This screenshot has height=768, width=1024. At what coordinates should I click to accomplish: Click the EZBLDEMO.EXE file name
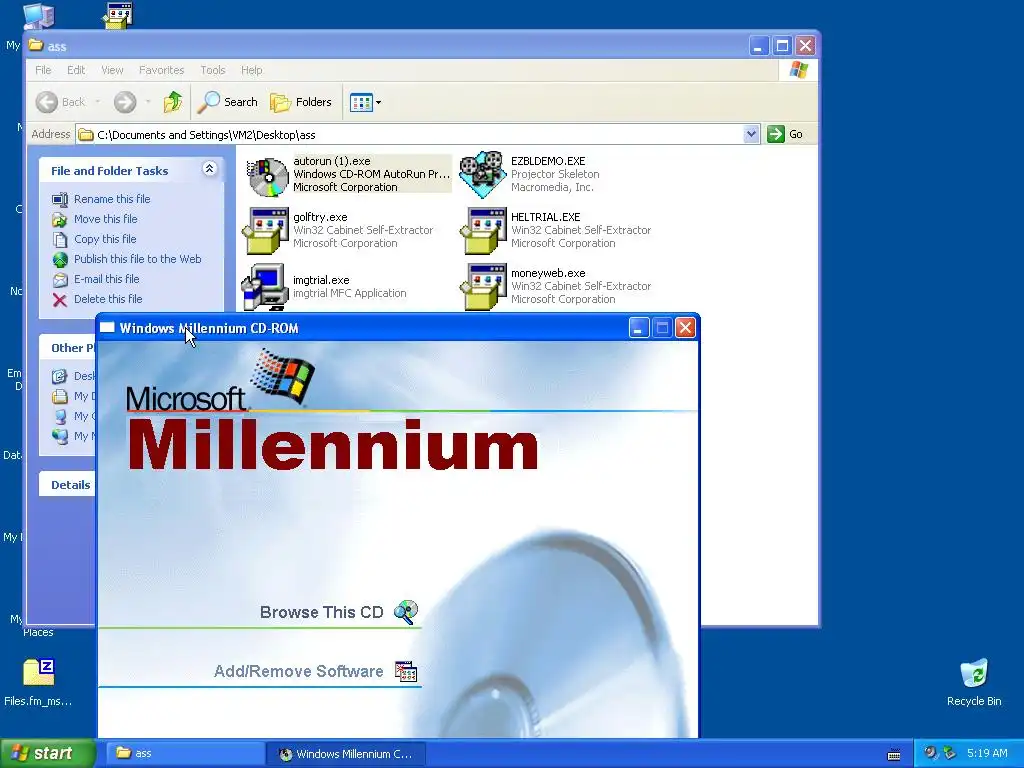548,161
